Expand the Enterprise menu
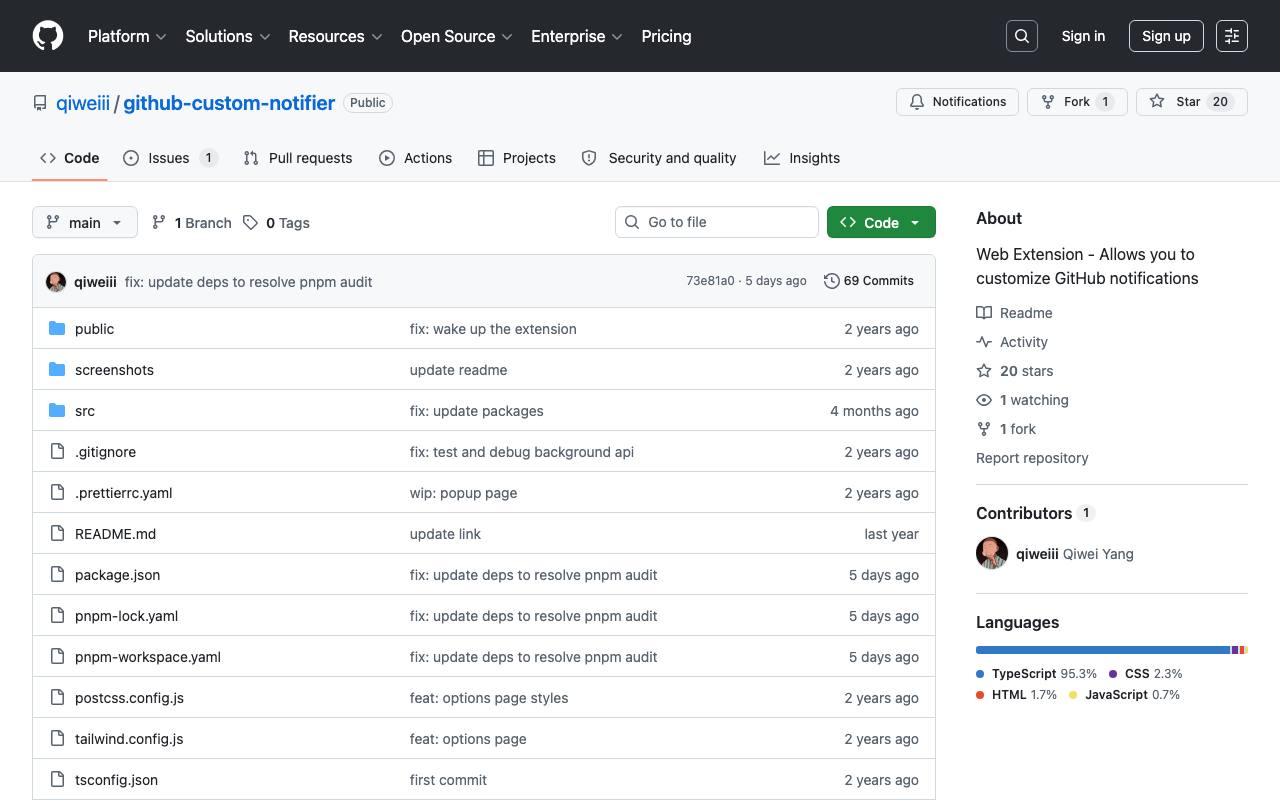 (577, 36)
